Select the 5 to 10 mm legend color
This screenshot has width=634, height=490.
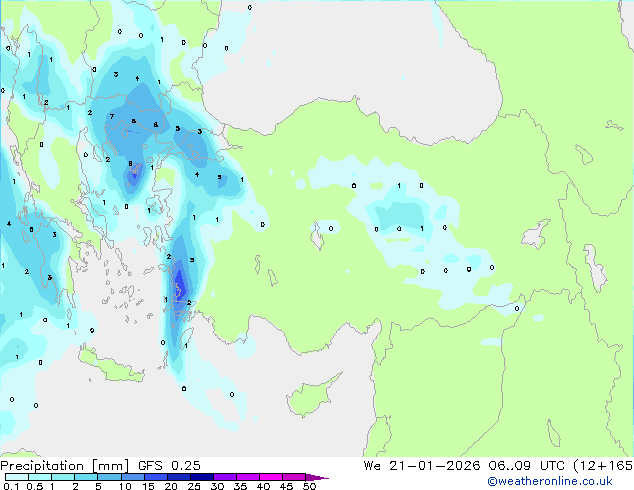(x=109, y=477)
